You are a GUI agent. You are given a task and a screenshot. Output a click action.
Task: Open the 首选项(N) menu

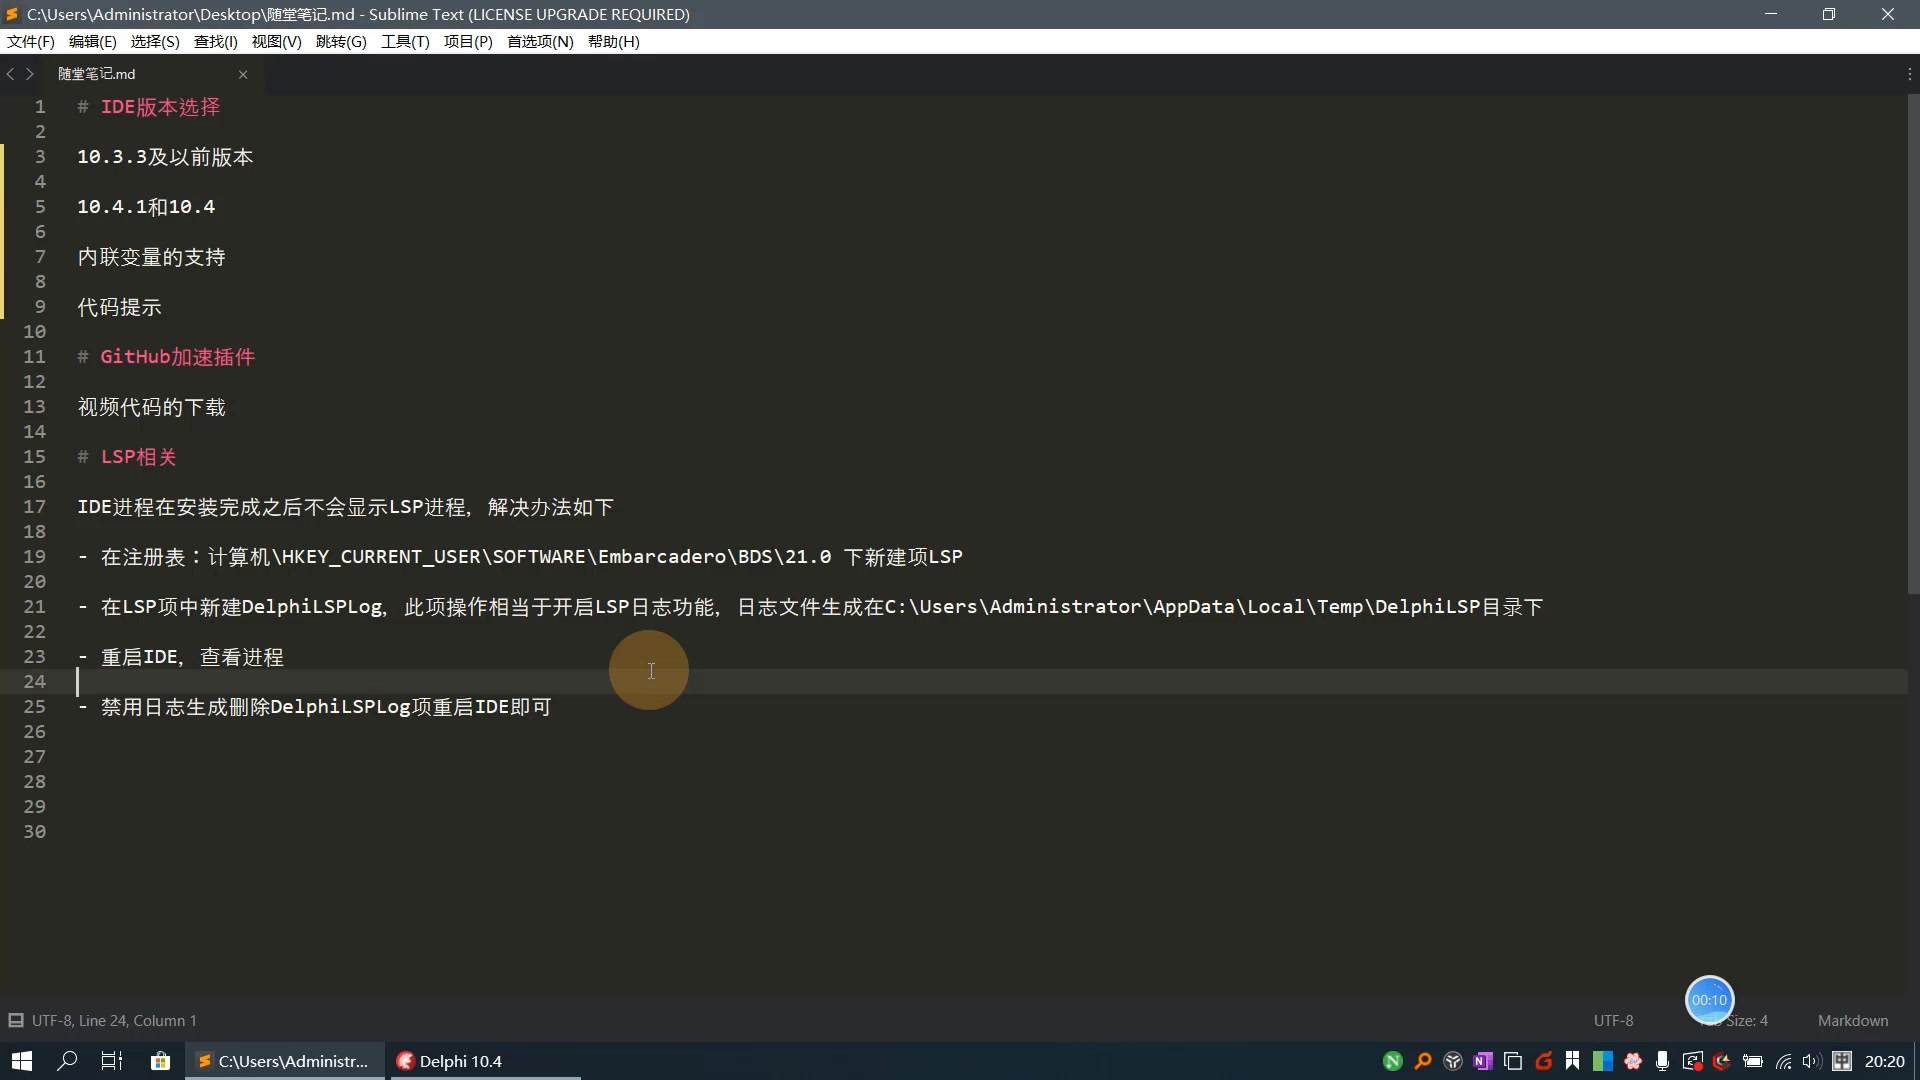(x=540, y=41)
